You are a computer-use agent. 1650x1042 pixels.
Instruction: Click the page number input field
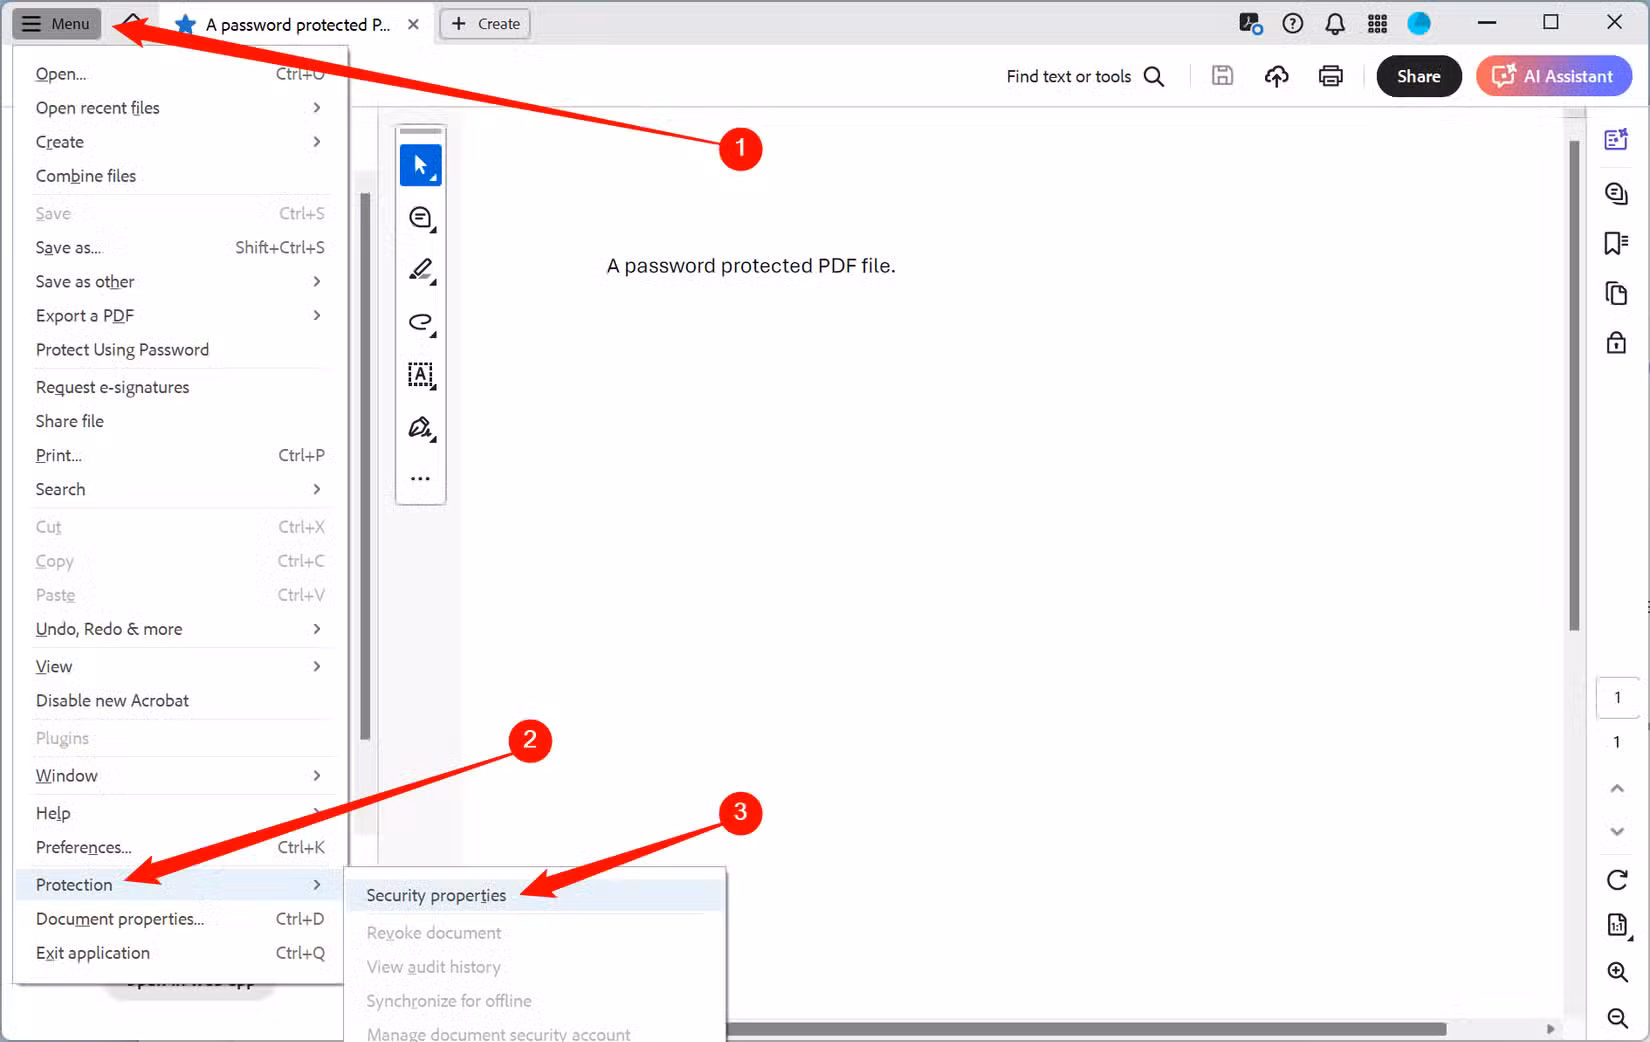coord(1617,697)
